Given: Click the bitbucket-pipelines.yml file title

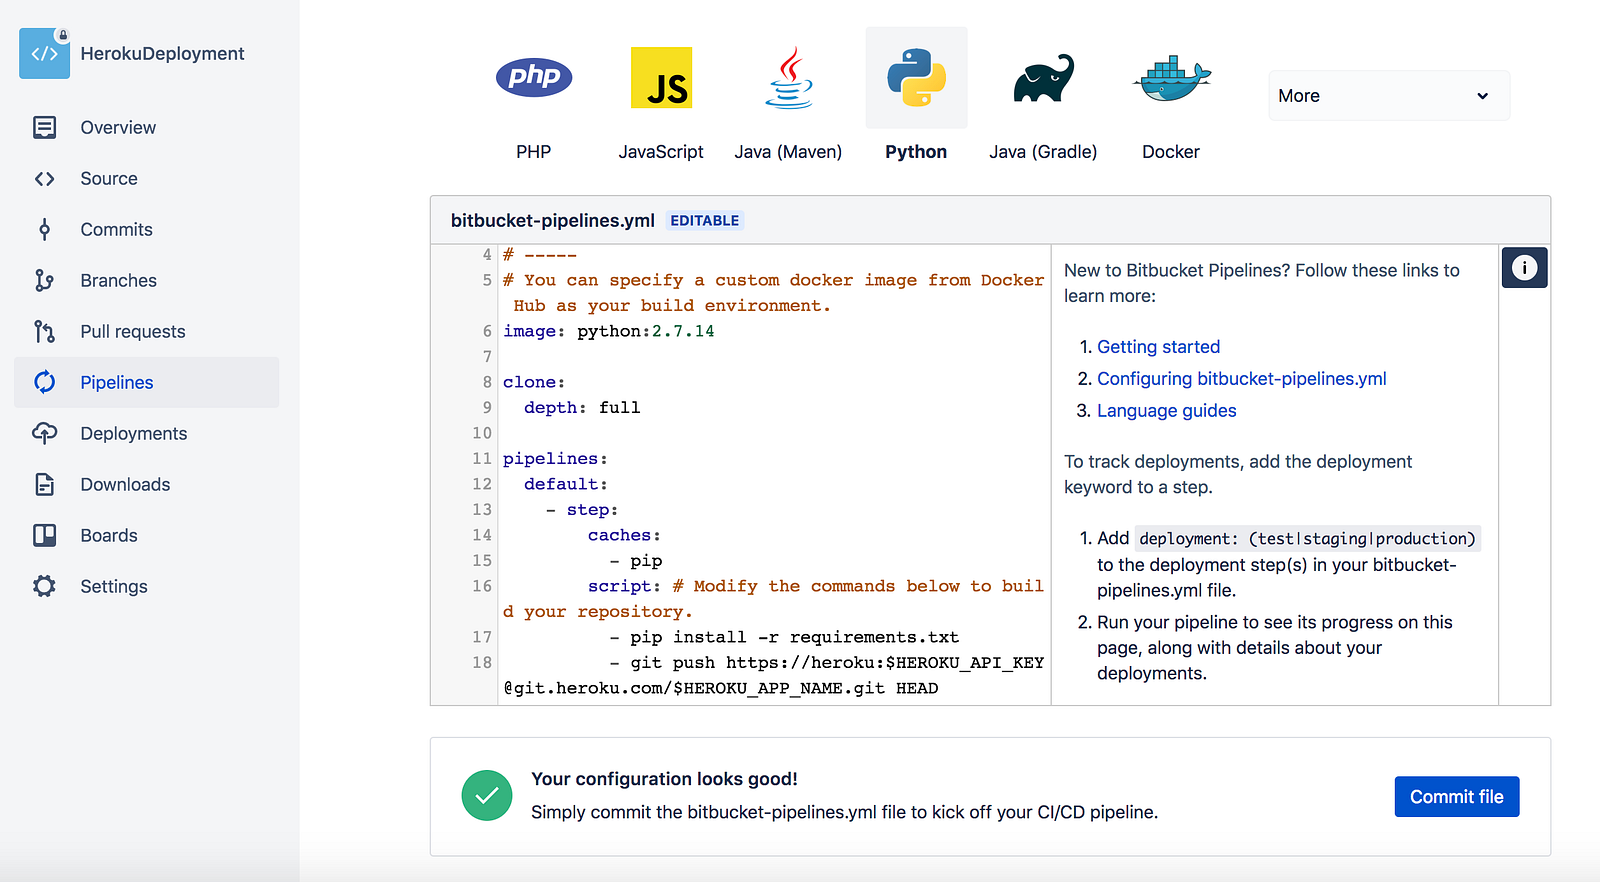Looking at the screenshot, I should click(553, 220).
